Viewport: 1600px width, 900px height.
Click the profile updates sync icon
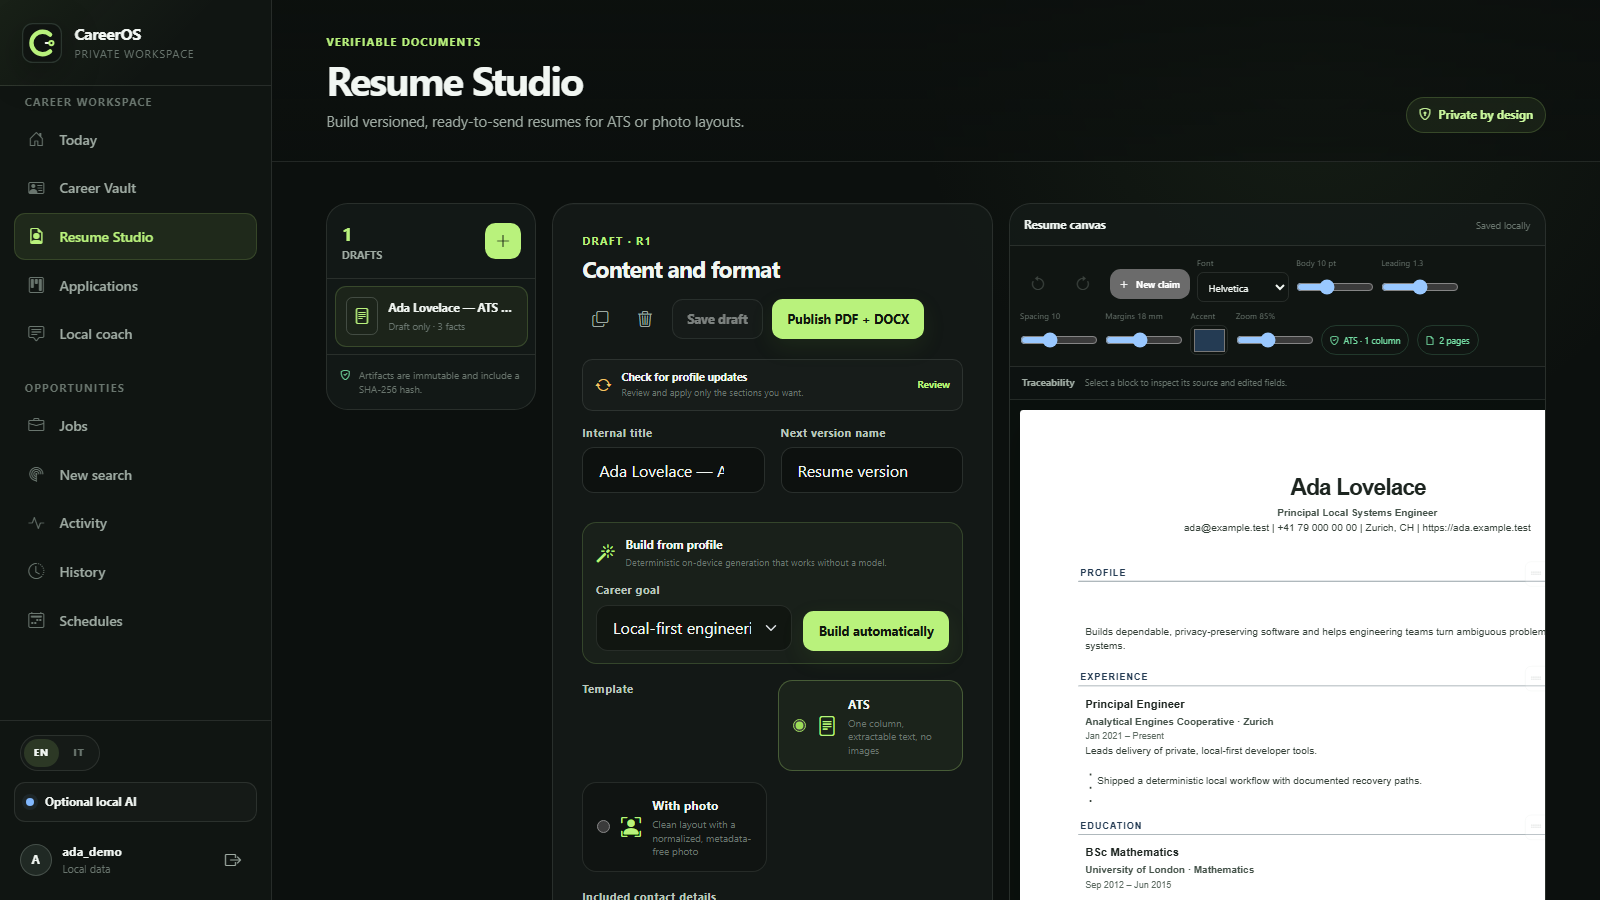(603, 385)
